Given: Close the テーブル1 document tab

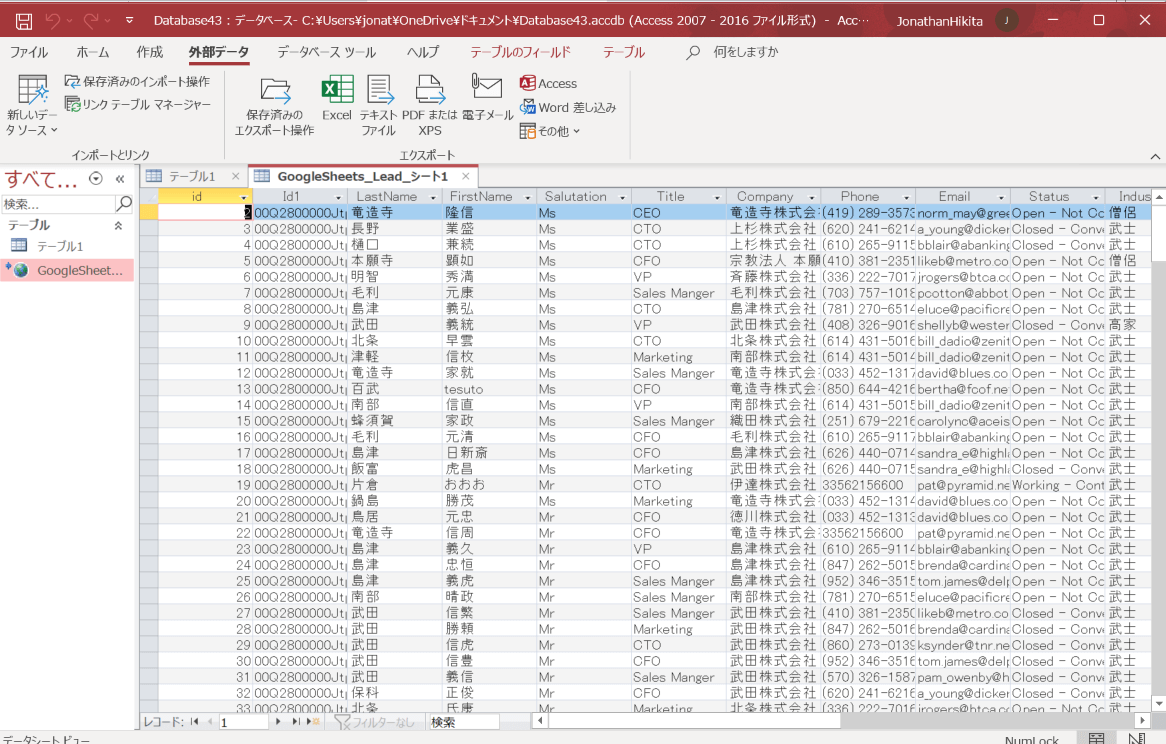Looking at the screenshot, I should coord(236,176).
